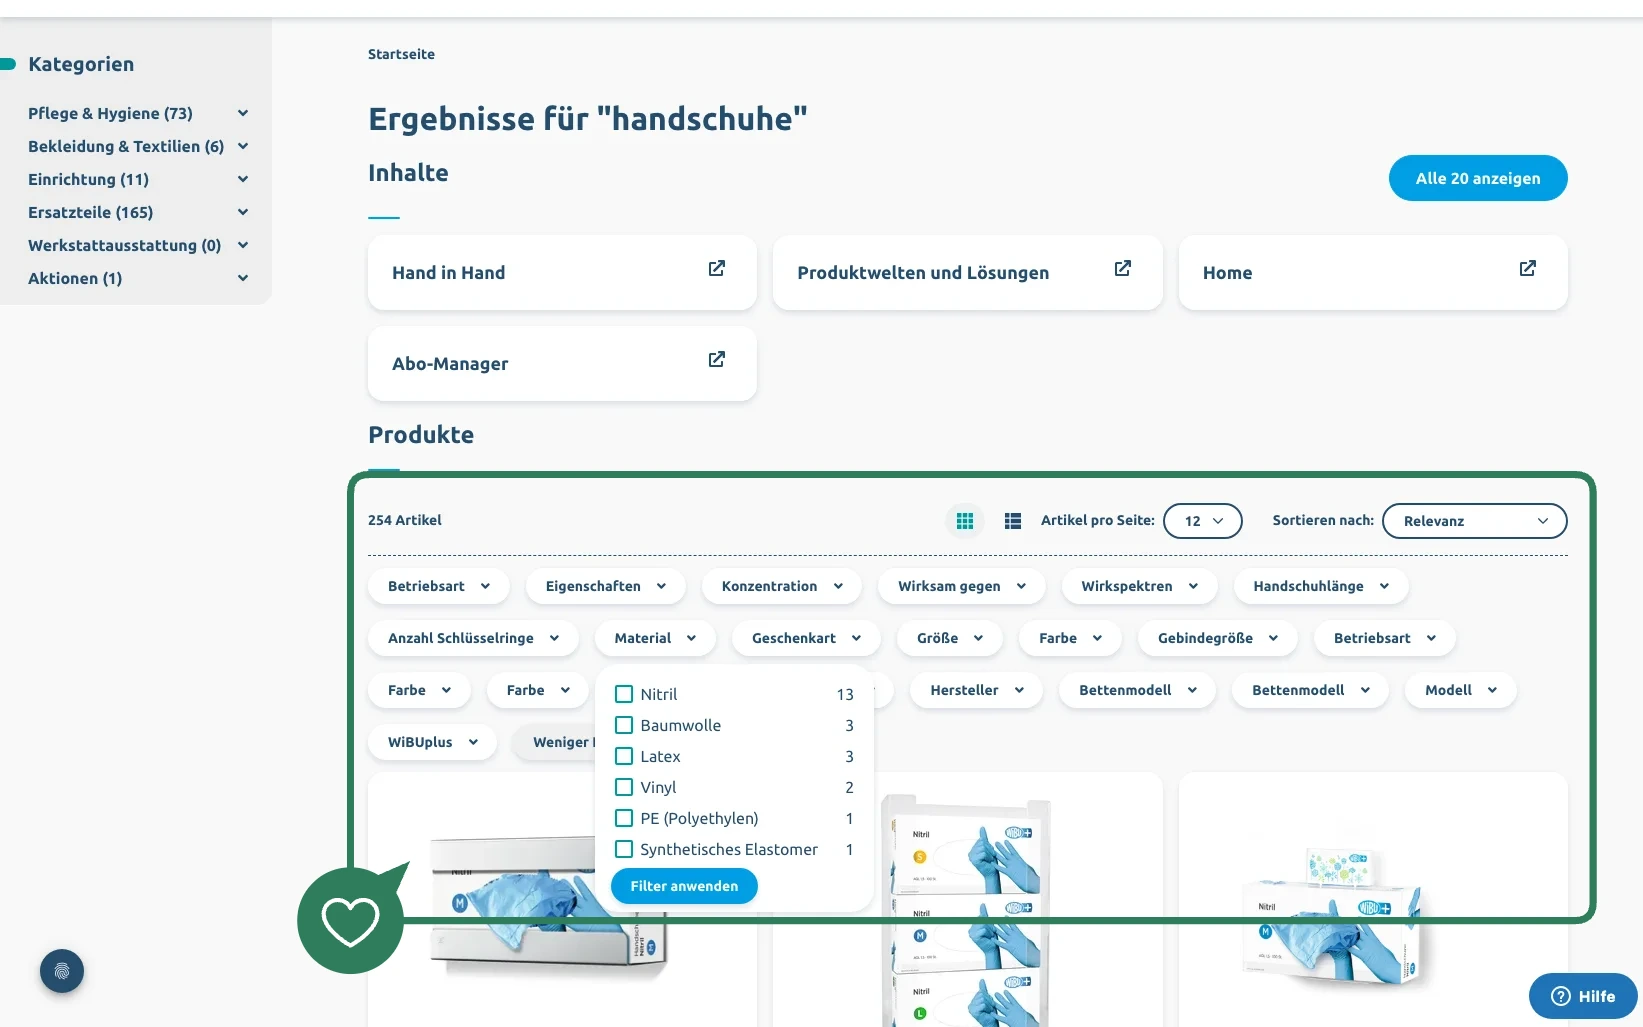Collapse the Material filter dropdown
This screenshot has width=1643, height=1027.
[x=655, y=638]
